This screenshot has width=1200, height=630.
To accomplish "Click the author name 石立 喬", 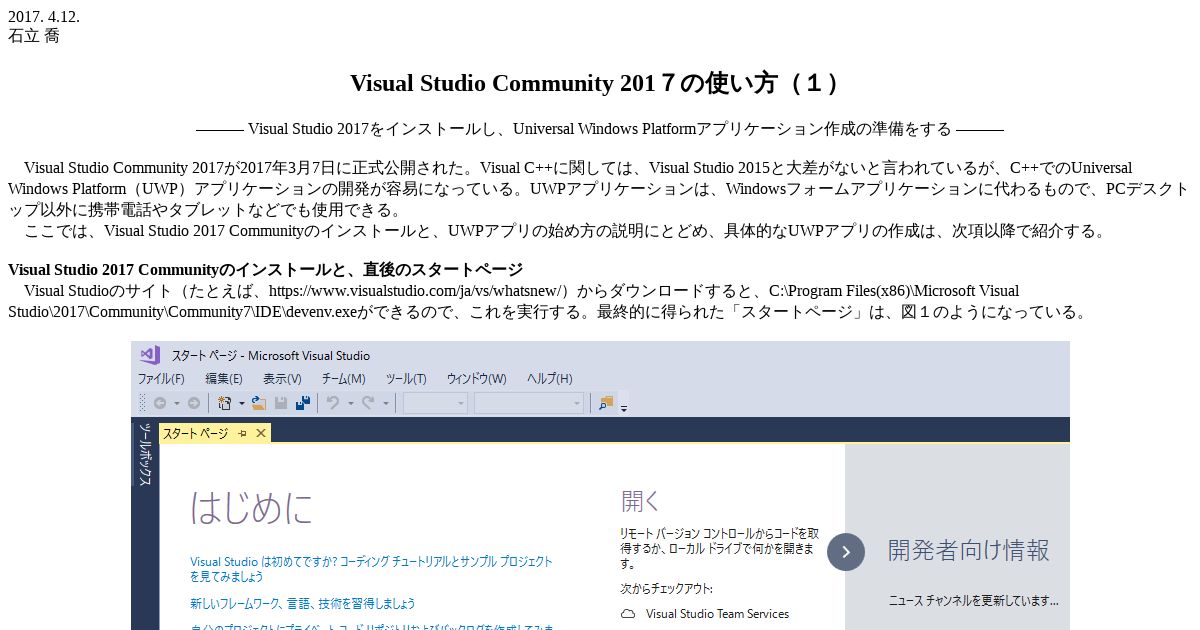I will click(34, 36).
